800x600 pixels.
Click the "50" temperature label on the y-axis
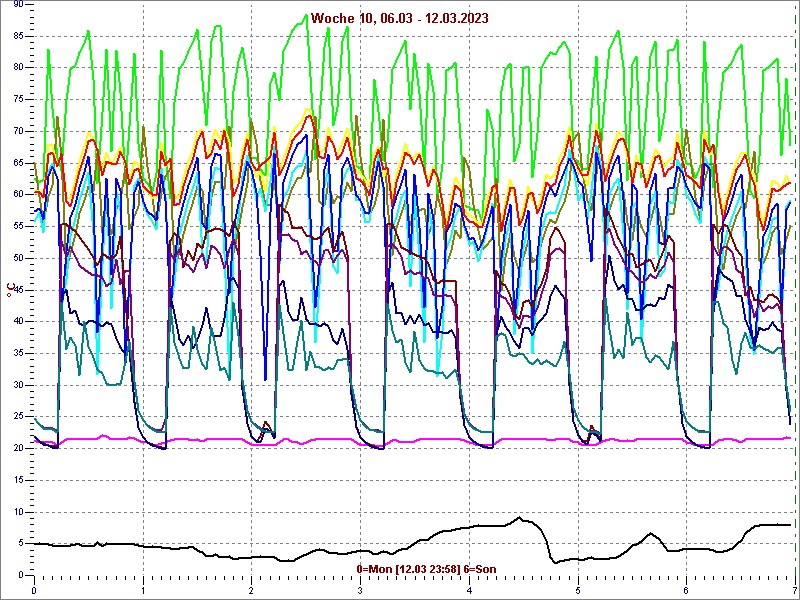point(18,258)
